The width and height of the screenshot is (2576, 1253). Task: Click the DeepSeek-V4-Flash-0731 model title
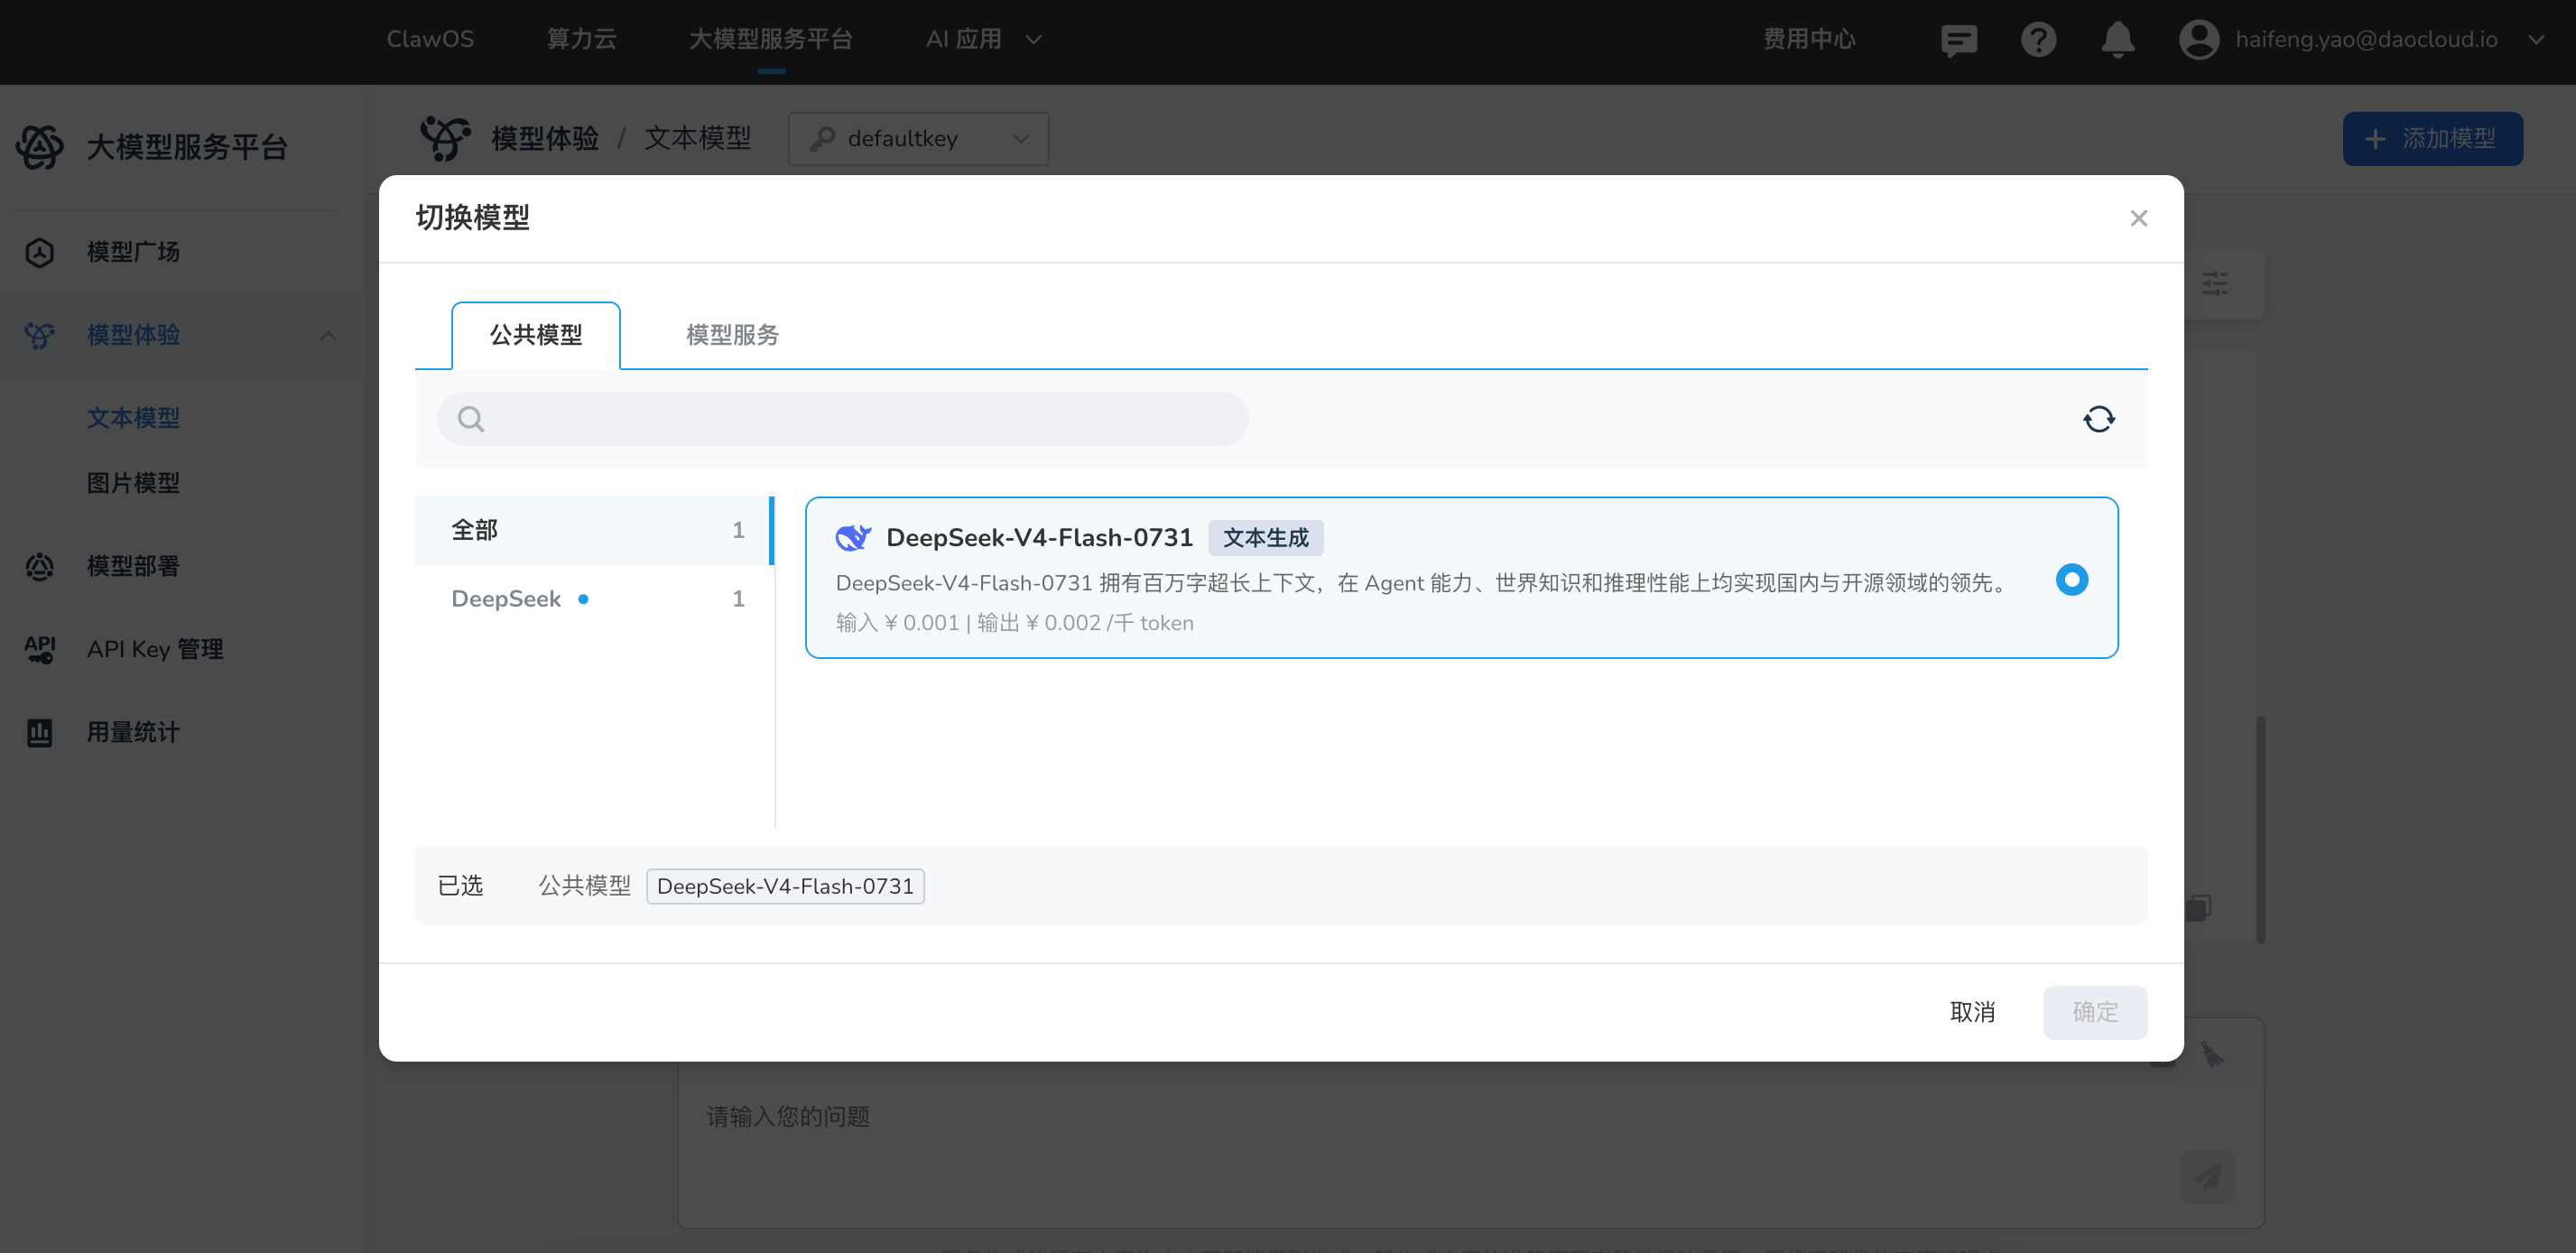[x=1039, y=538]
